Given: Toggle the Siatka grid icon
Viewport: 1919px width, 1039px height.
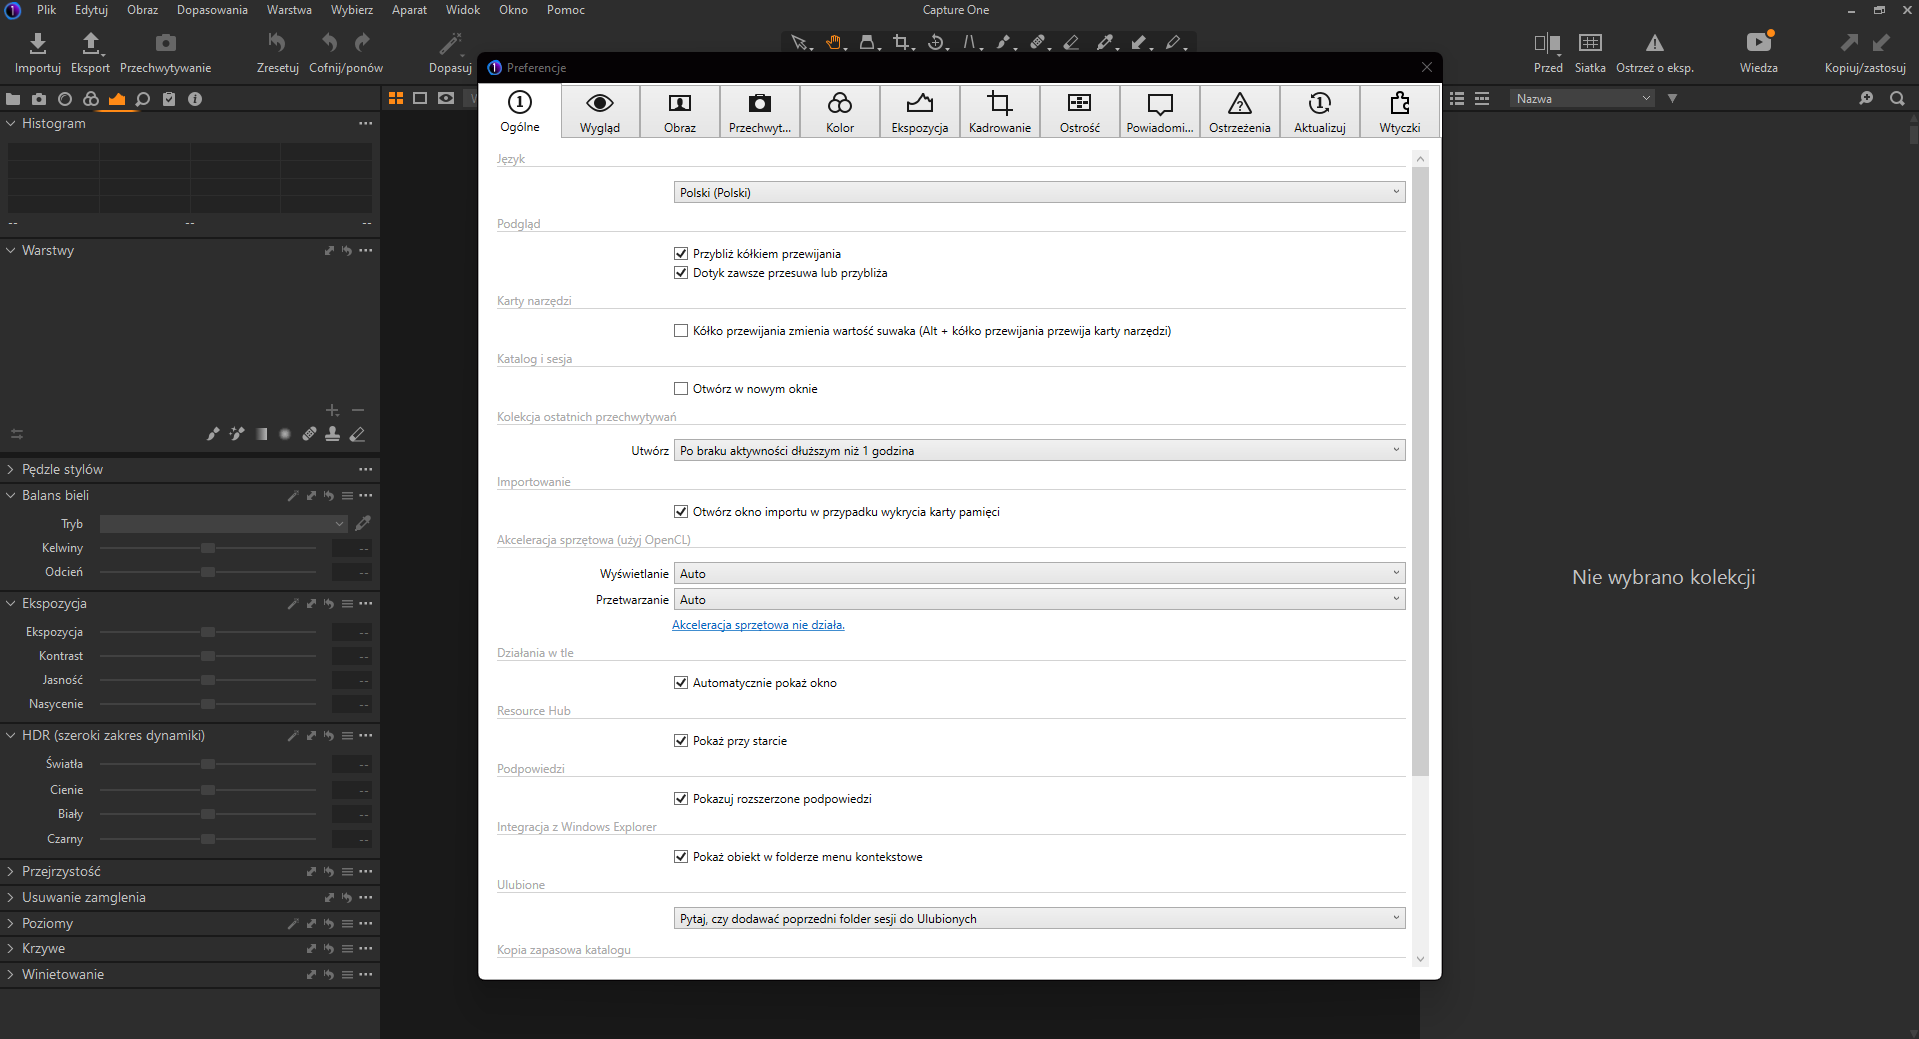Looking at the screenshot, I should click(1590, 42).
